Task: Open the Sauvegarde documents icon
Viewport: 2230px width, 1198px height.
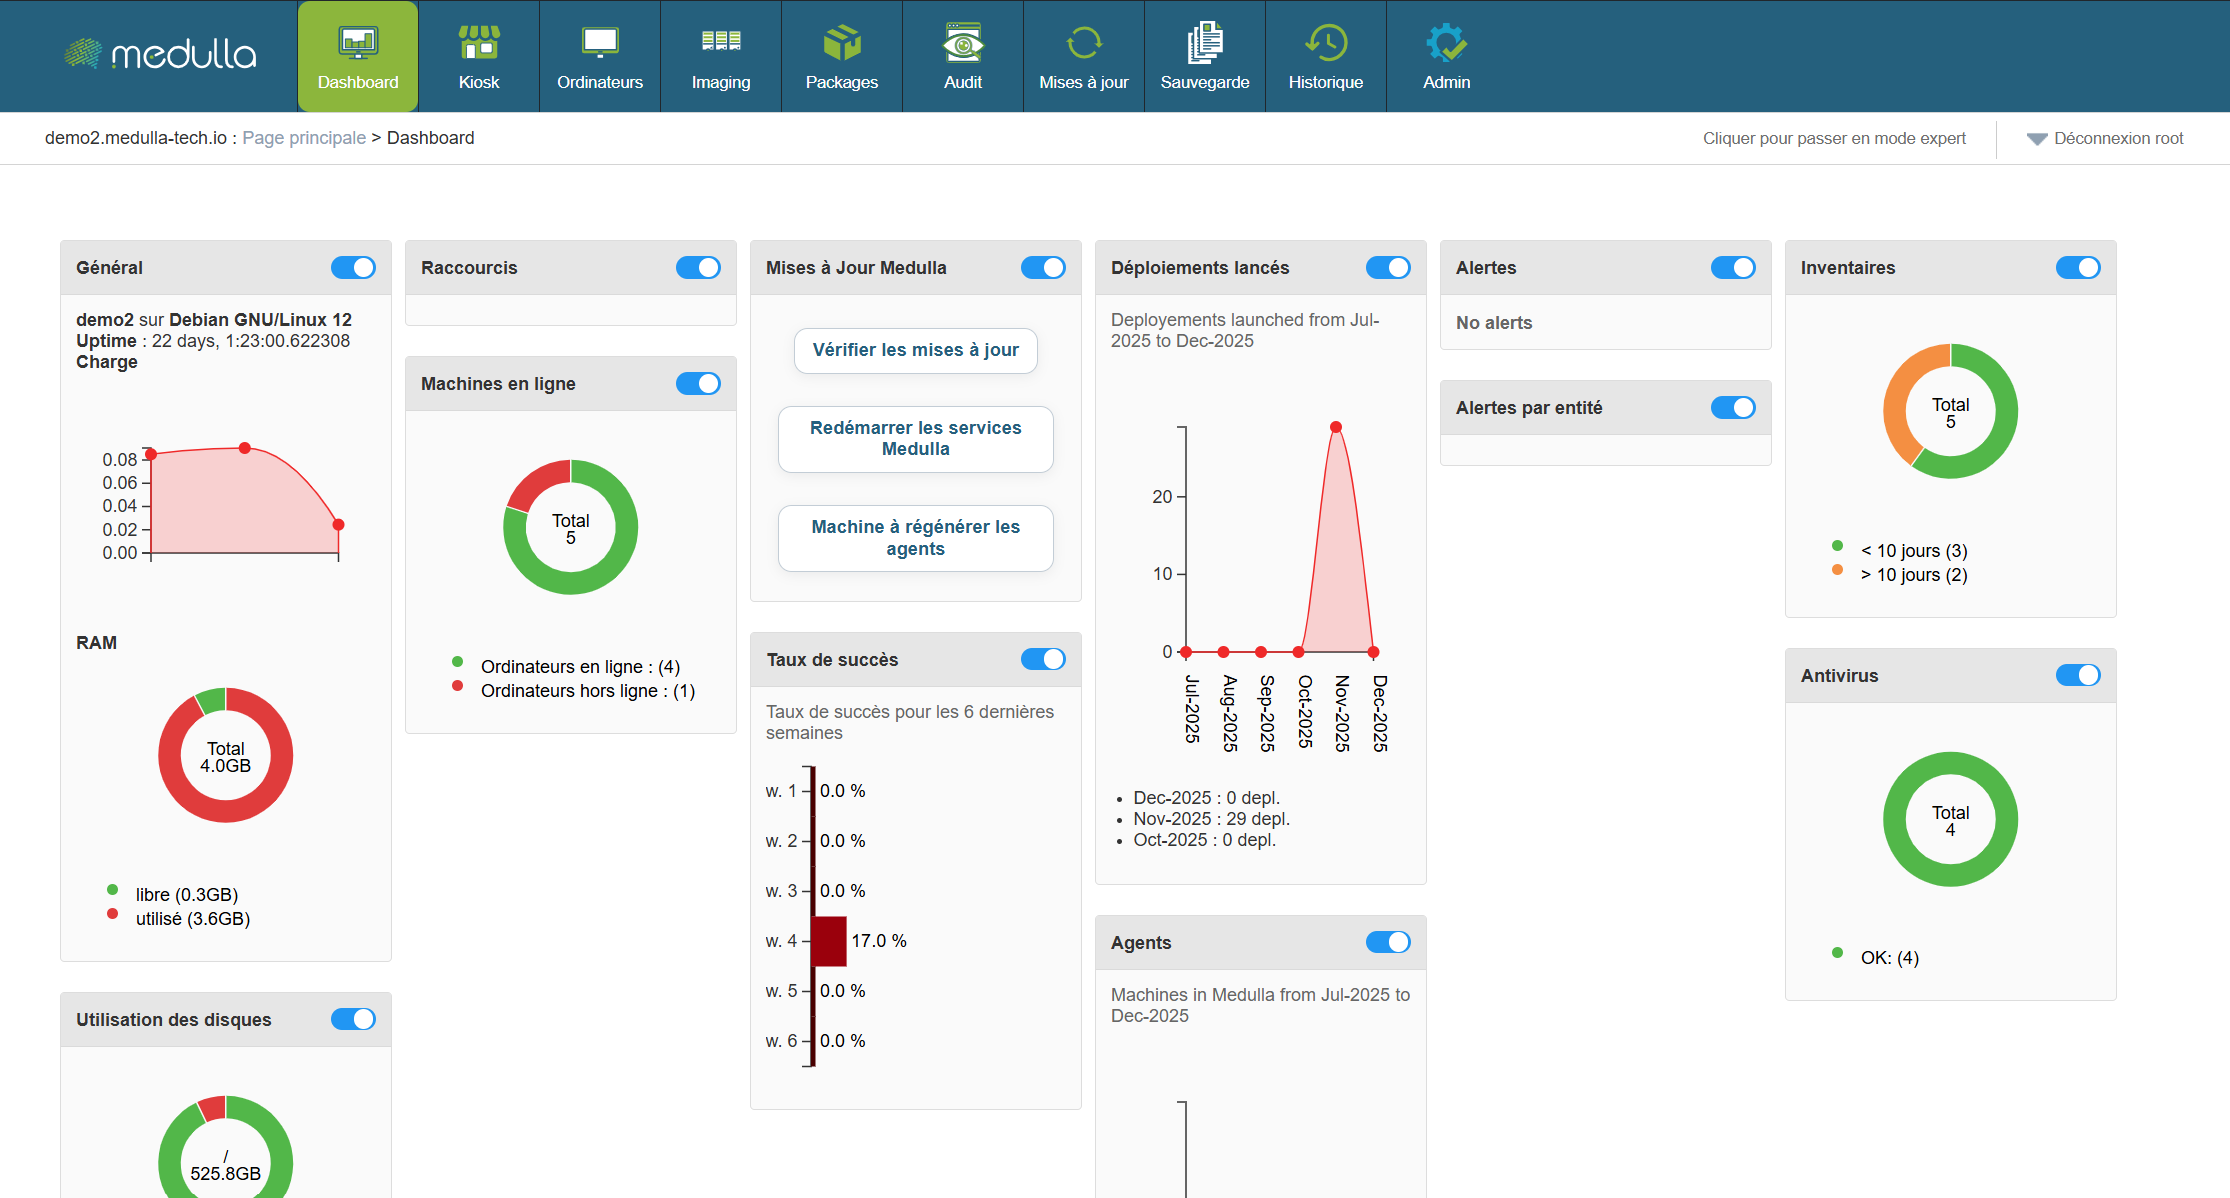Action: [1205, 43]
